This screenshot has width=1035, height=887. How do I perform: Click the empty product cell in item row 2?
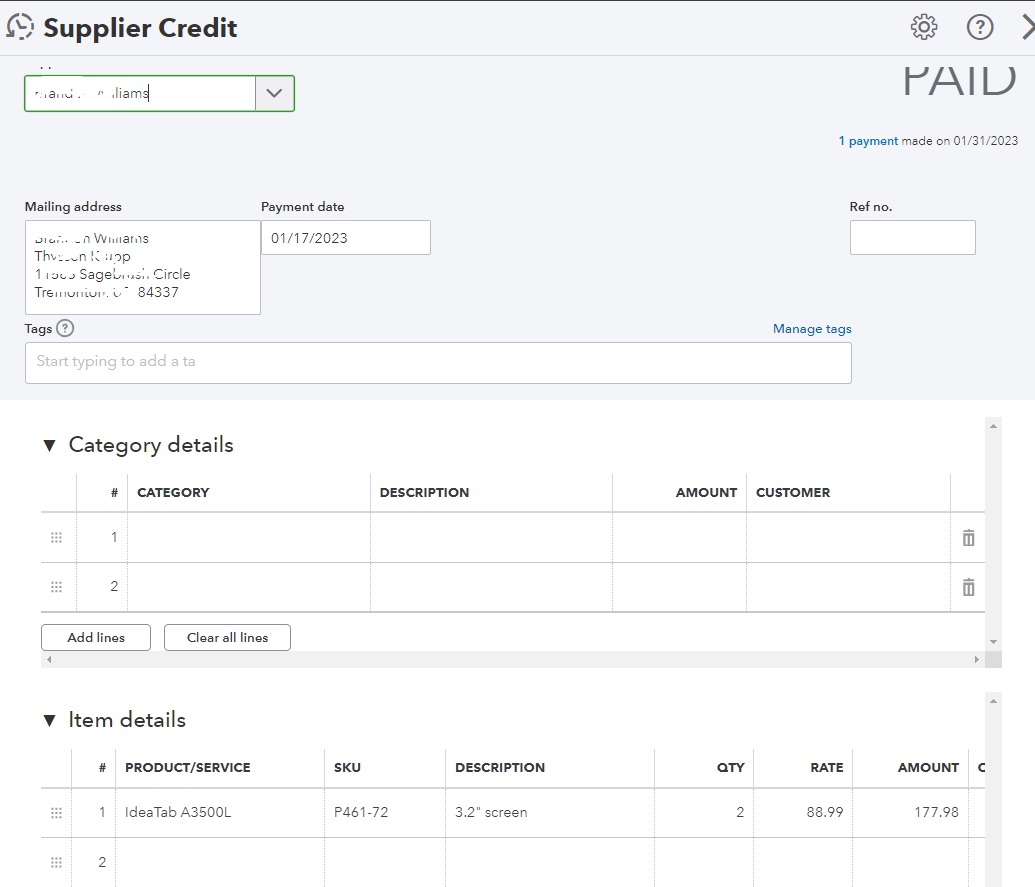pos(220,863)
